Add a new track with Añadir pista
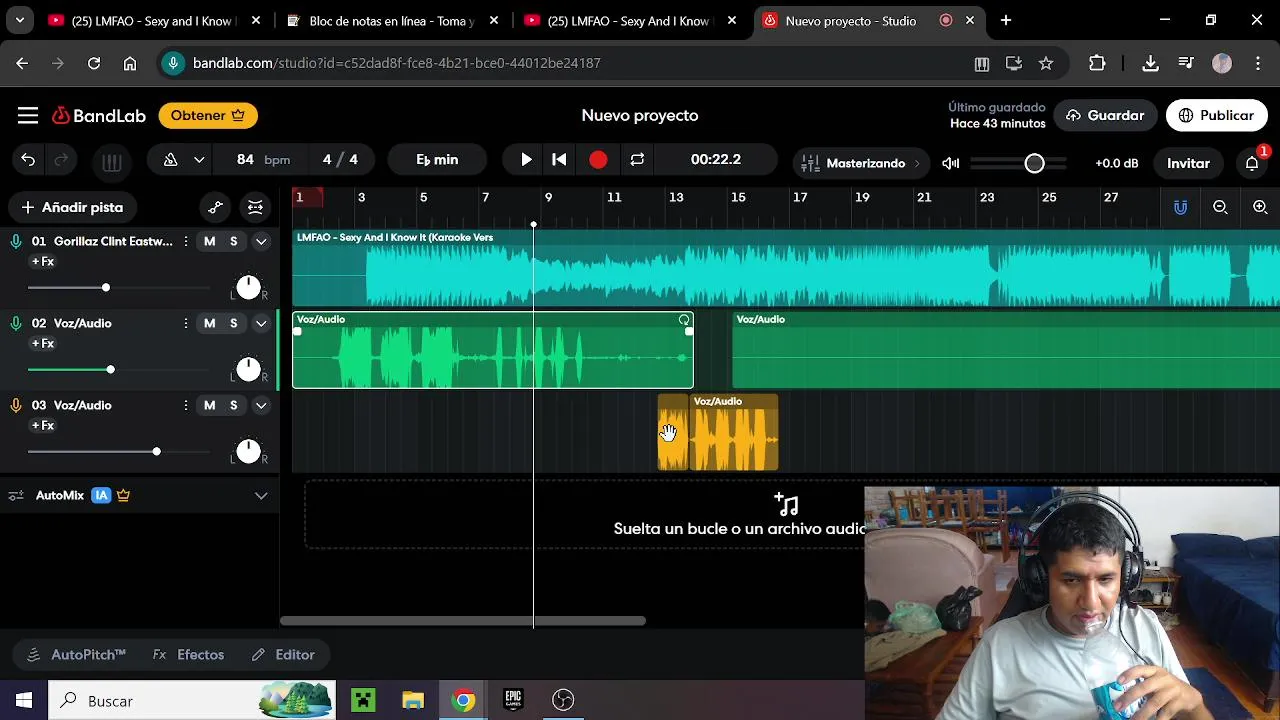1280x720 pixels. click(x=72, y=208)
